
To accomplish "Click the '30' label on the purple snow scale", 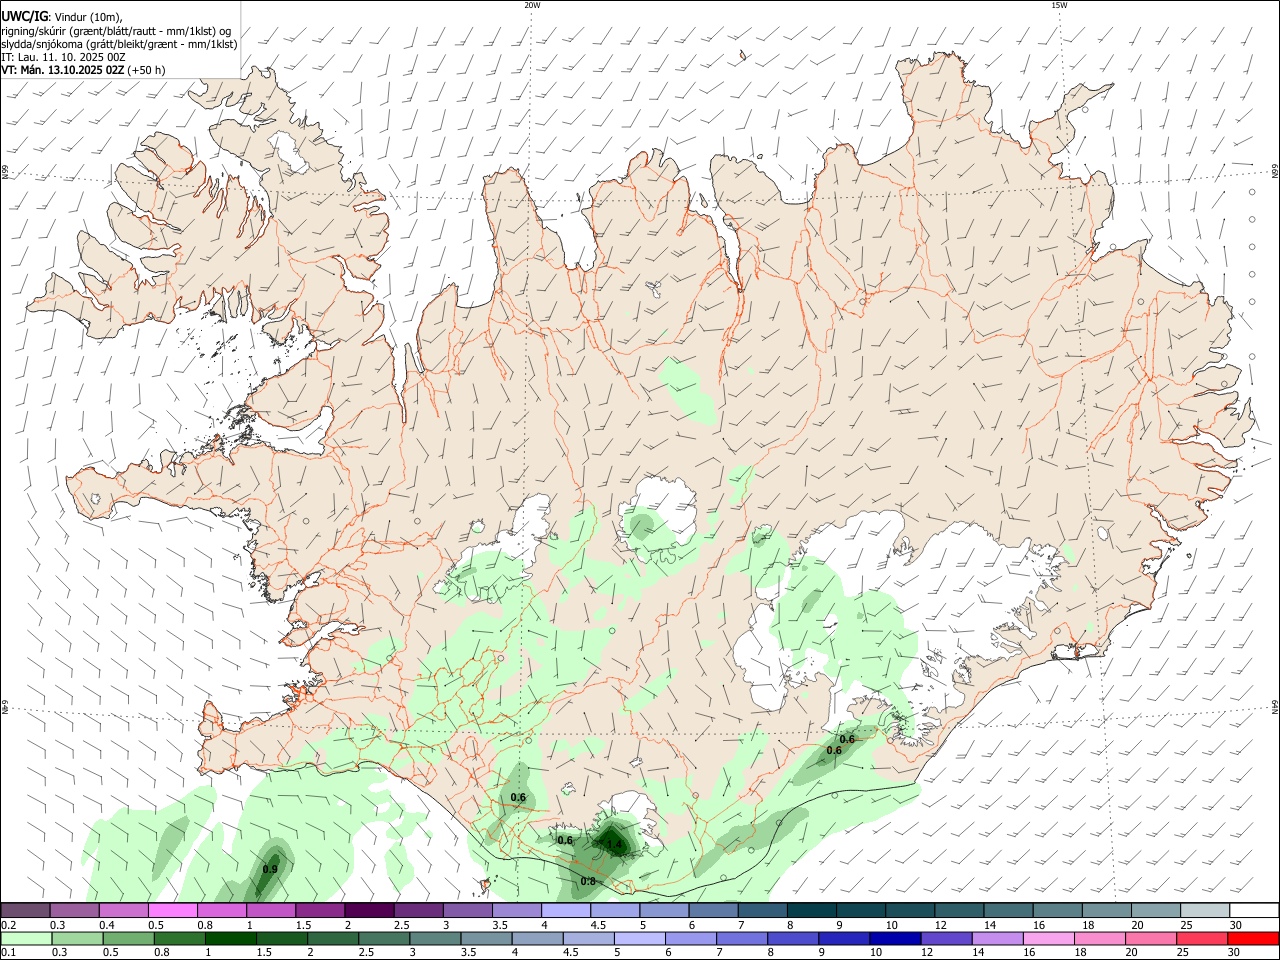I will point(1236,926).
